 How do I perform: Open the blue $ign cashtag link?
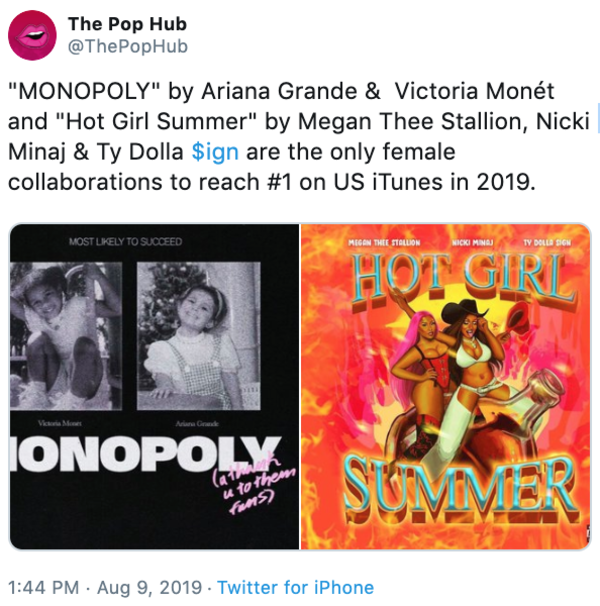[x=215, y=152]
